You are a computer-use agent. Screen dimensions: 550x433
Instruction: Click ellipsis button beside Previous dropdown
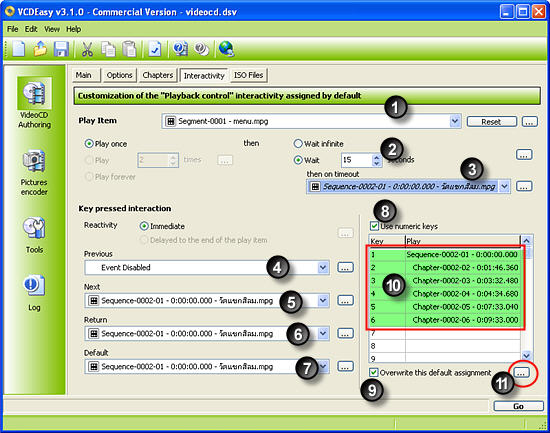(x=346, y=267)
